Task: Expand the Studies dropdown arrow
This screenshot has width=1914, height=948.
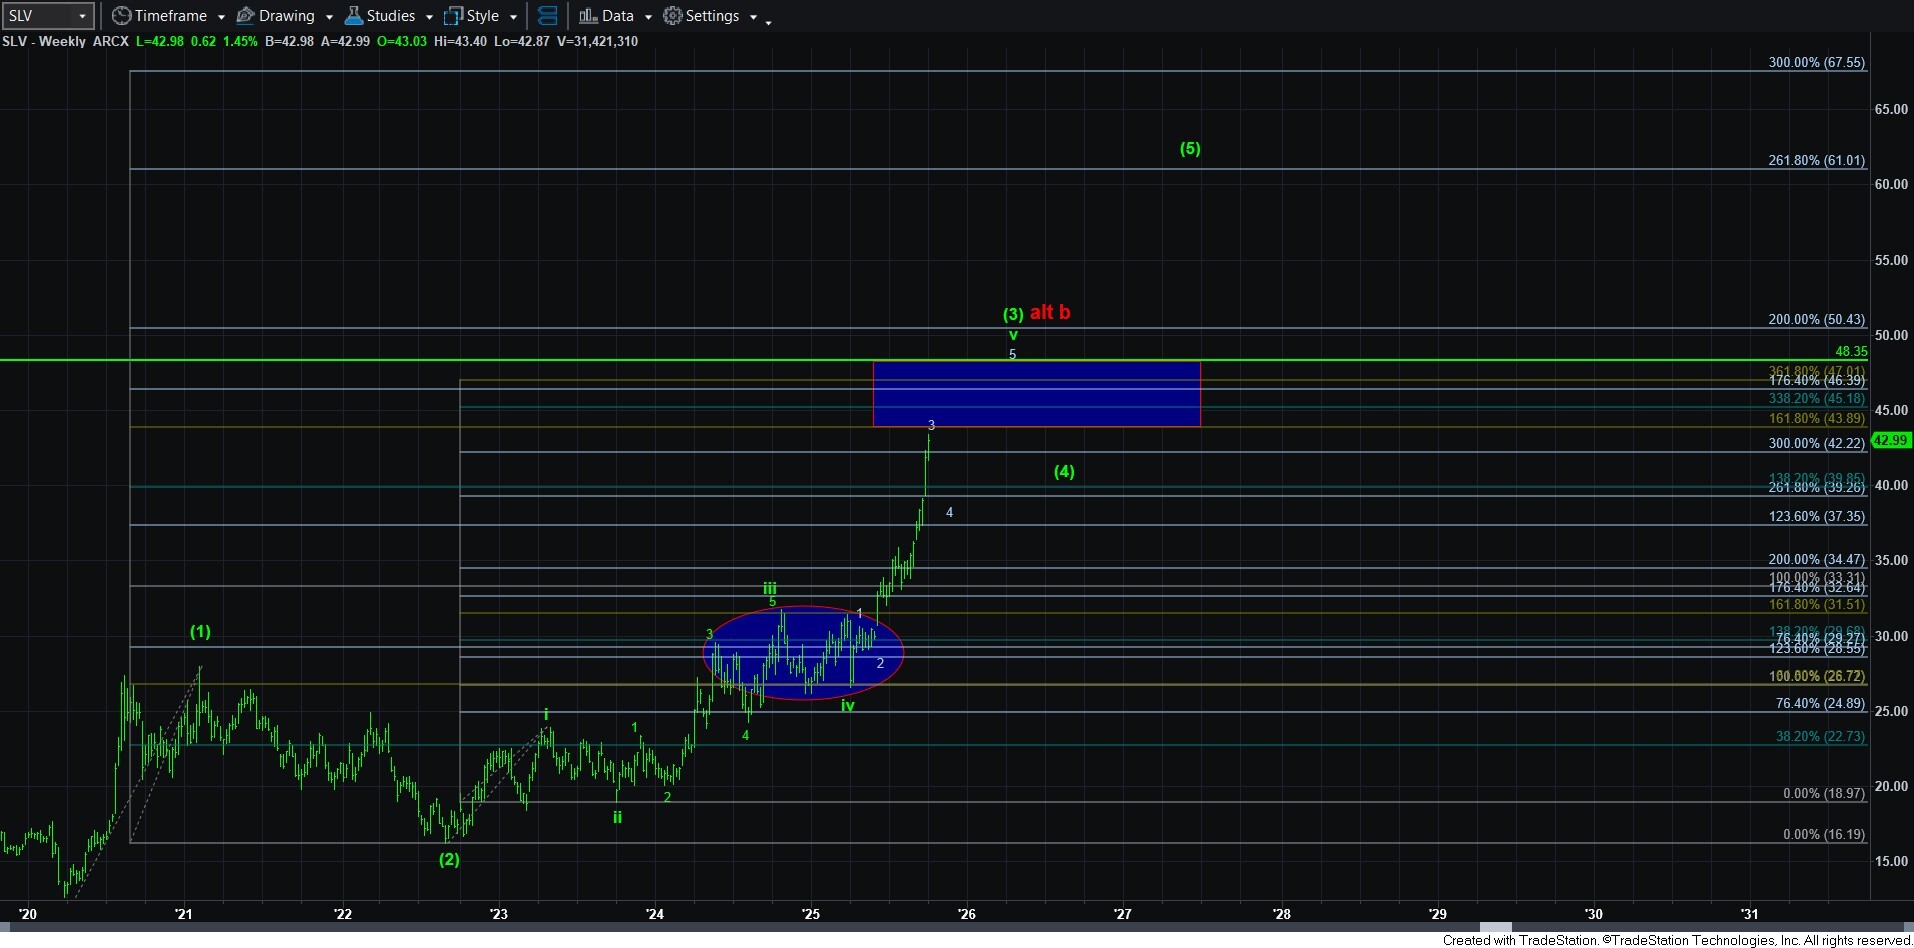Action: point(429,17)
